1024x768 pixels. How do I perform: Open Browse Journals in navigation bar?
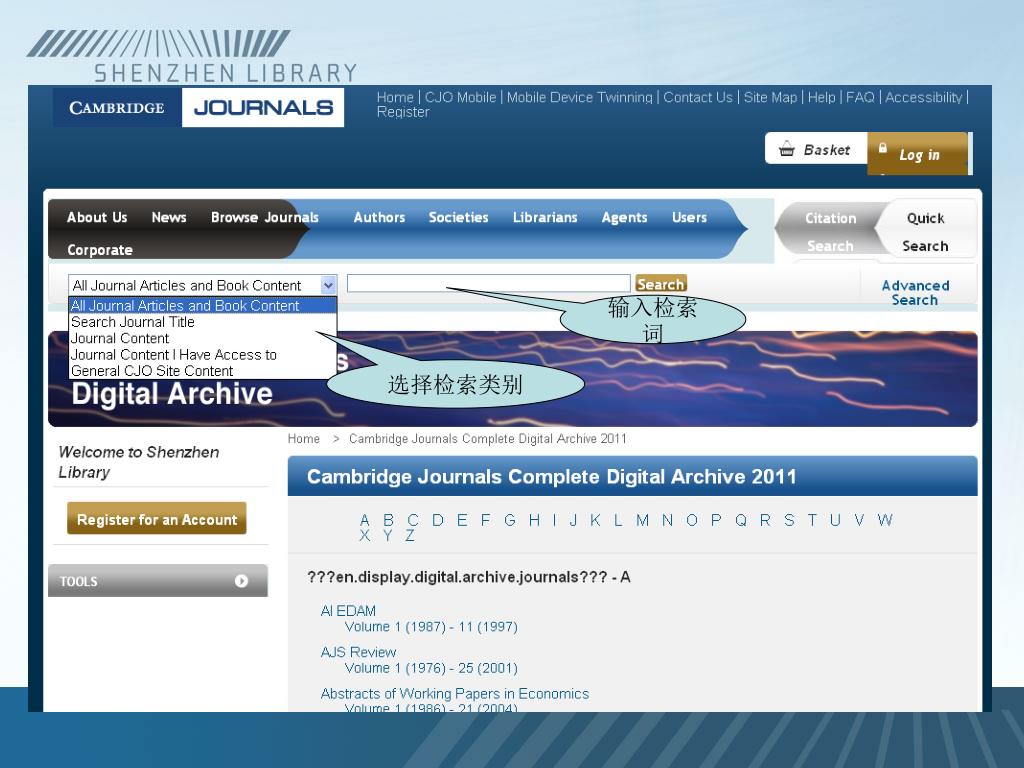point(264,217)
